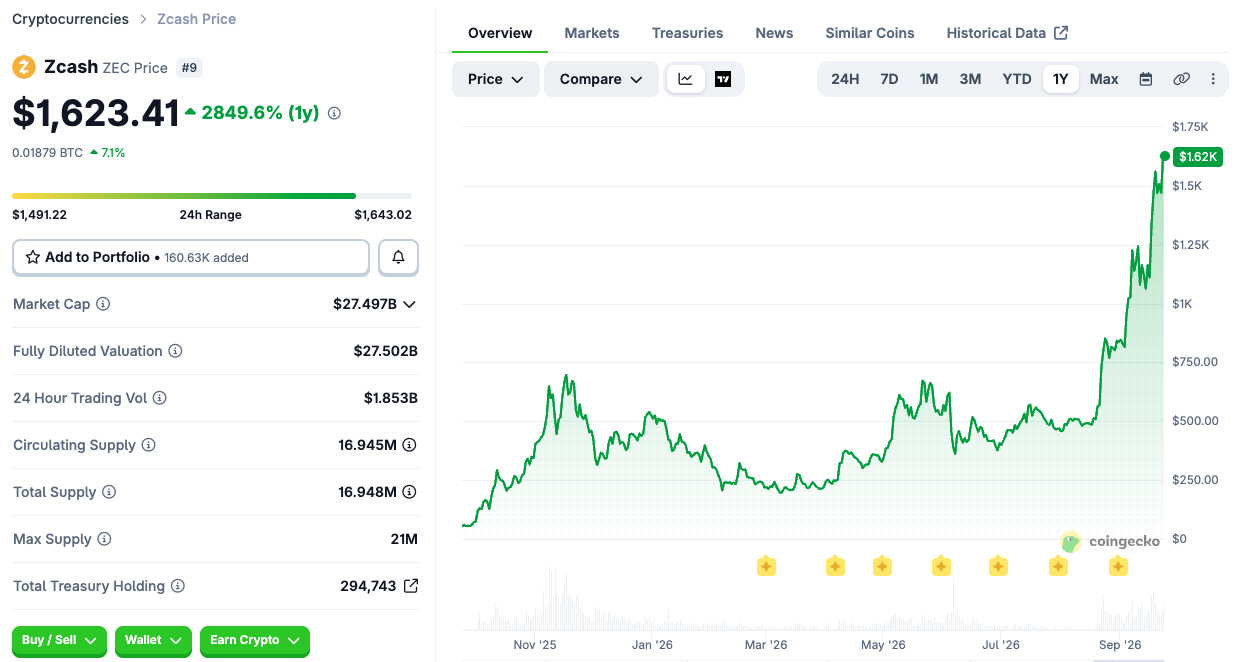Select the Max time range
Screen dimensions: 1241x662
(x=1104, y=79)
